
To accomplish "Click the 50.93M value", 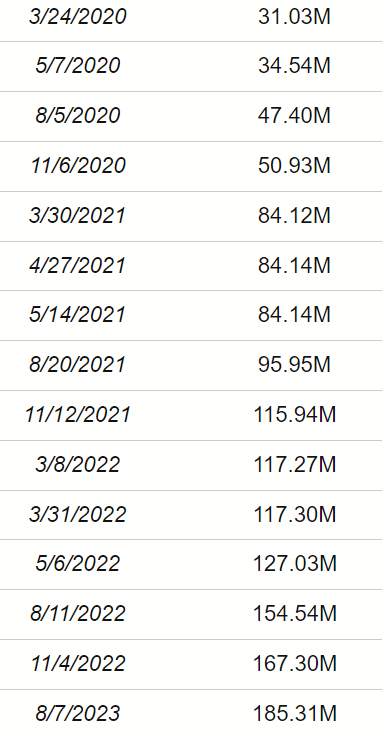I will point(294,165).
